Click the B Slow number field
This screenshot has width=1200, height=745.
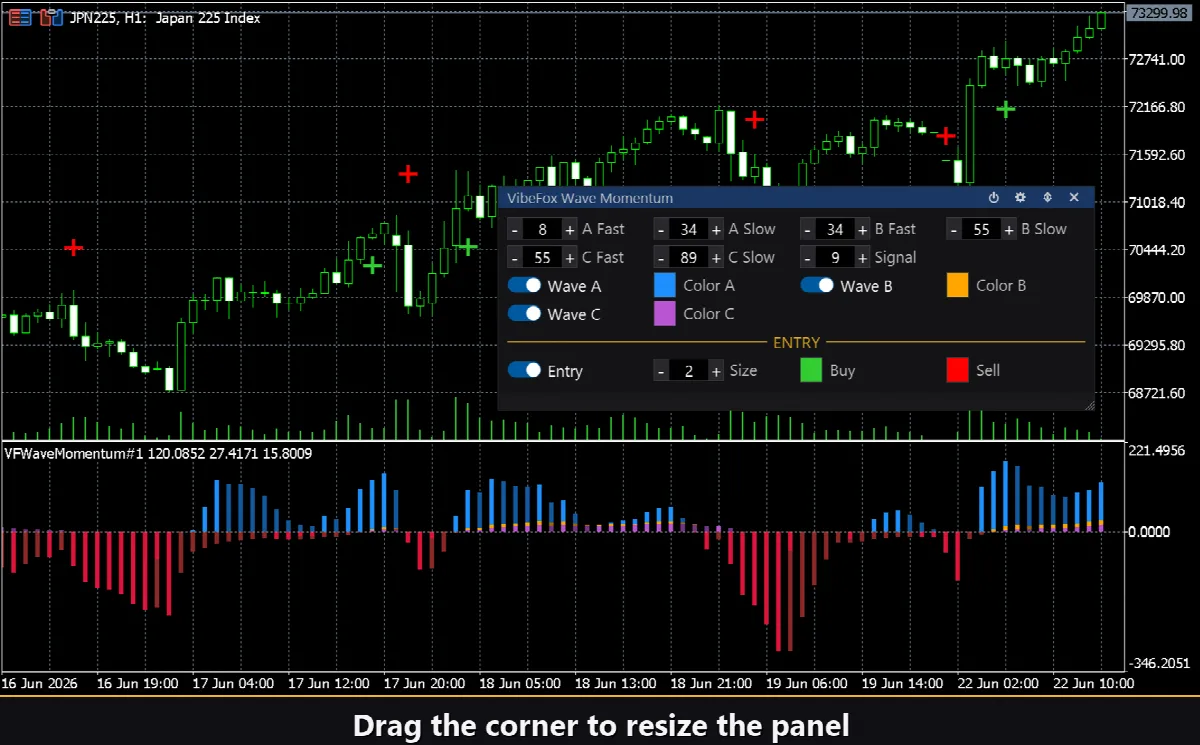pos(981,230)
